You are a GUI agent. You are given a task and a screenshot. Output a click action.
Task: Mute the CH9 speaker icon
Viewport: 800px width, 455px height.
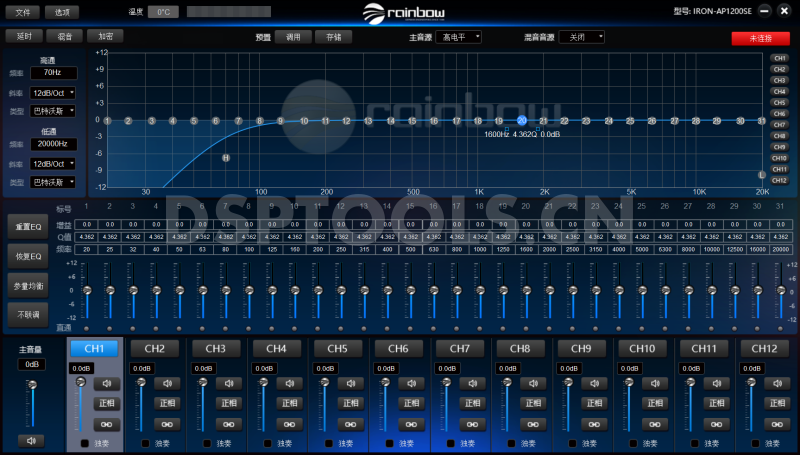tap(594, 384)
